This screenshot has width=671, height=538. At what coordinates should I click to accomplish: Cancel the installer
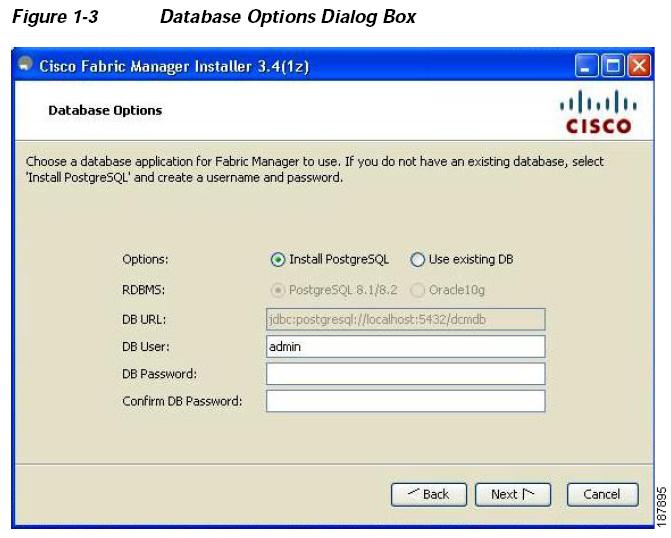pos(603,495)
